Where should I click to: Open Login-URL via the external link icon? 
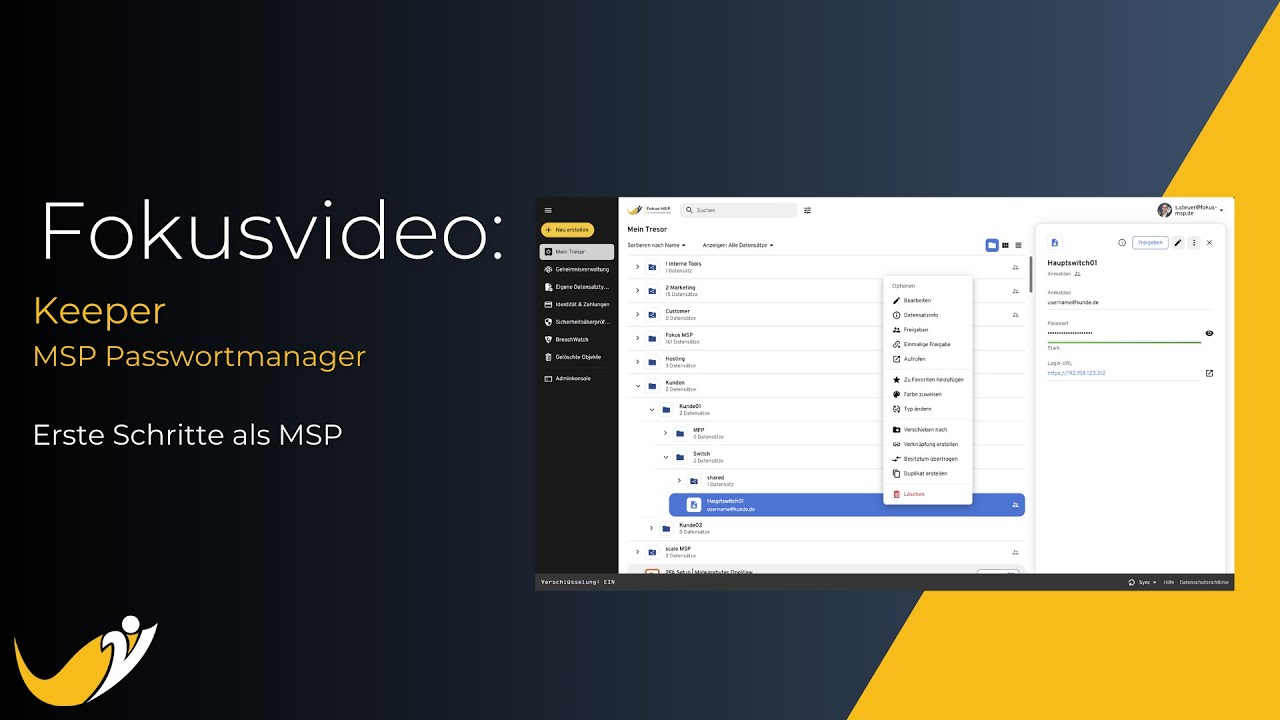point(1209,373)
